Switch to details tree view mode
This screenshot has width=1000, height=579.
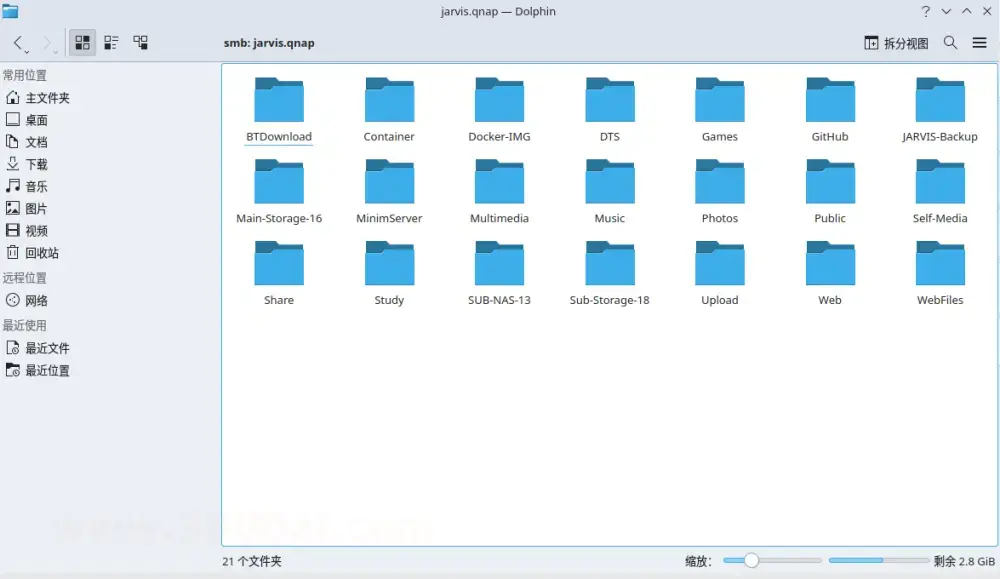[x=141, y=43]
